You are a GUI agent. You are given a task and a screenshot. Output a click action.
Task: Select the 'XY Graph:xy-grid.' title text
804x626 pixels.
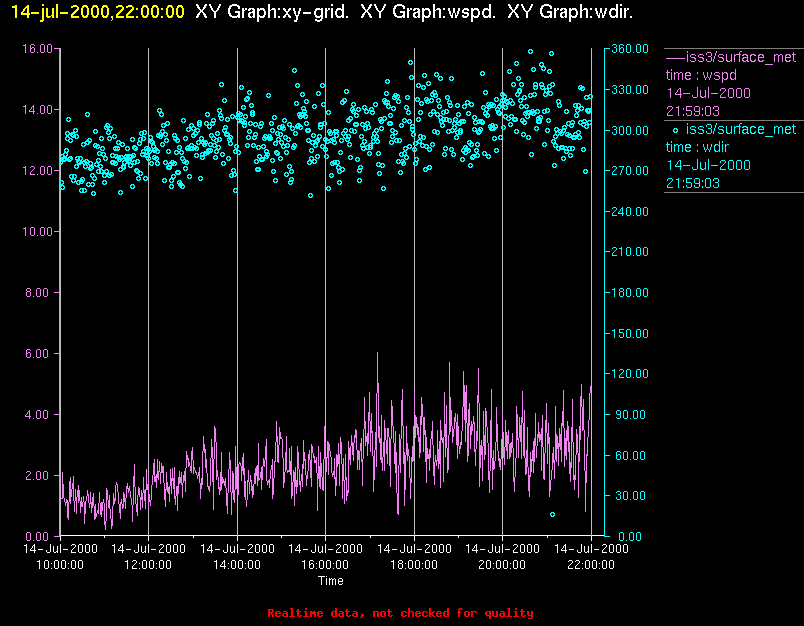pos(272,11)
